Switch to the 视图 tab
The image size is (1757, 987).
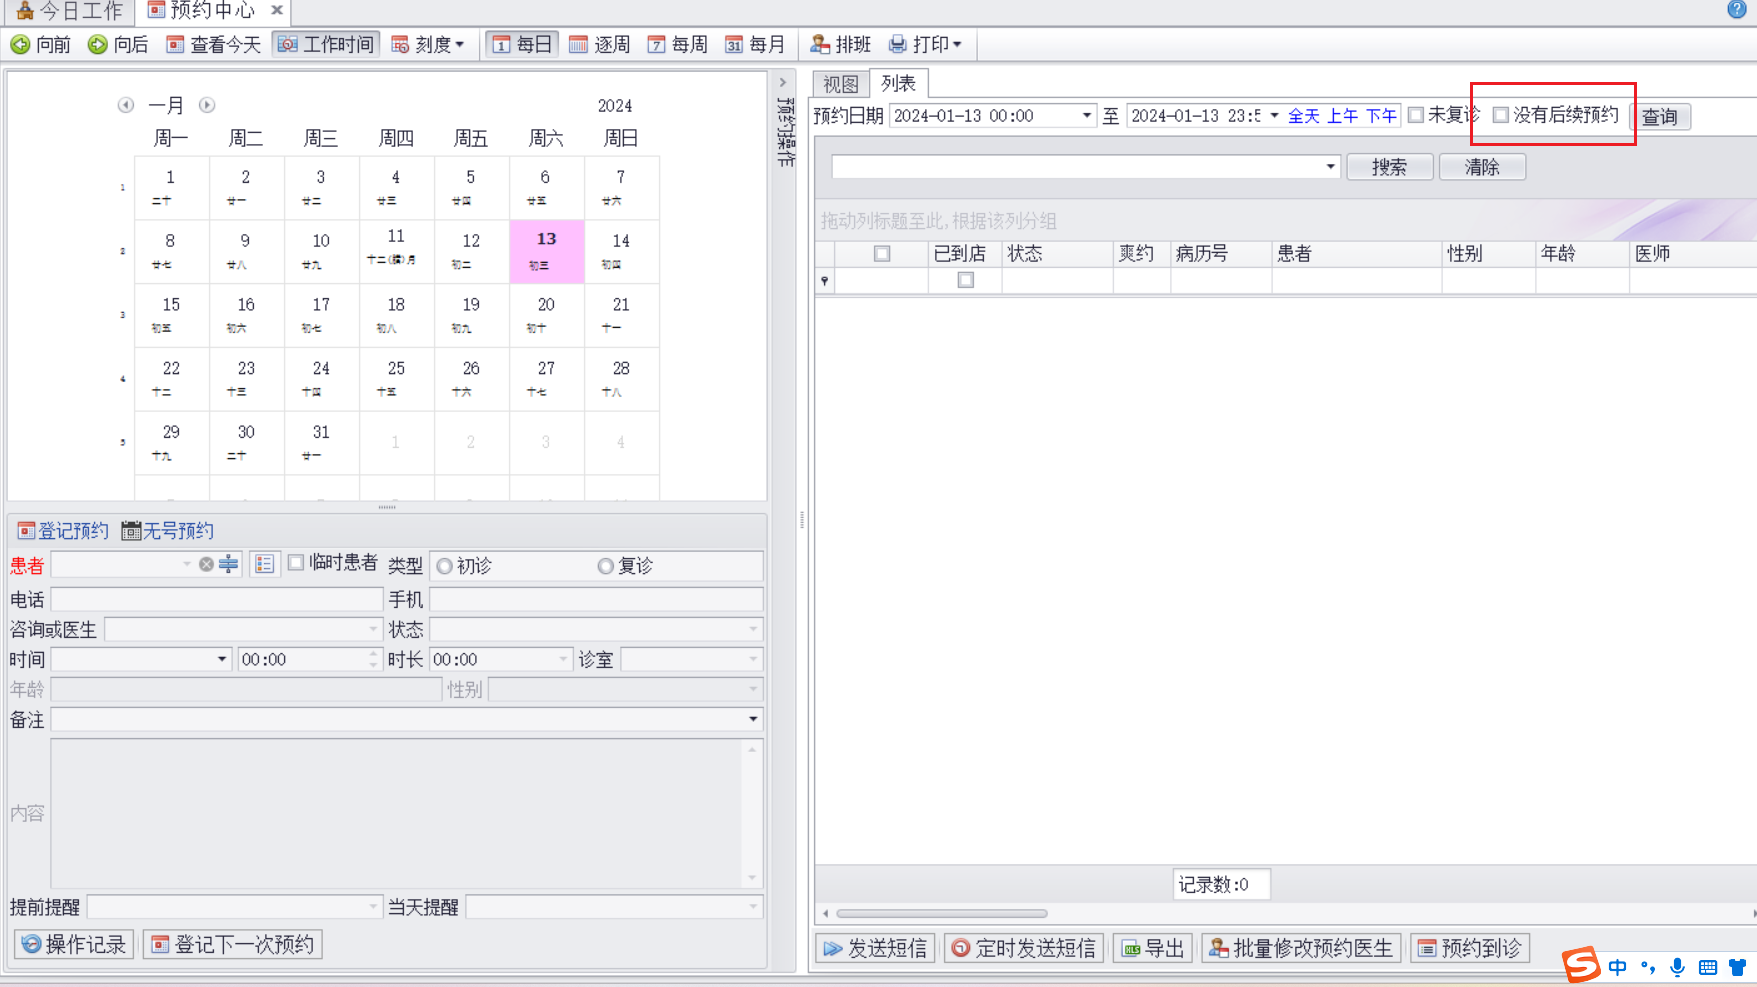(x=841, y=84)
